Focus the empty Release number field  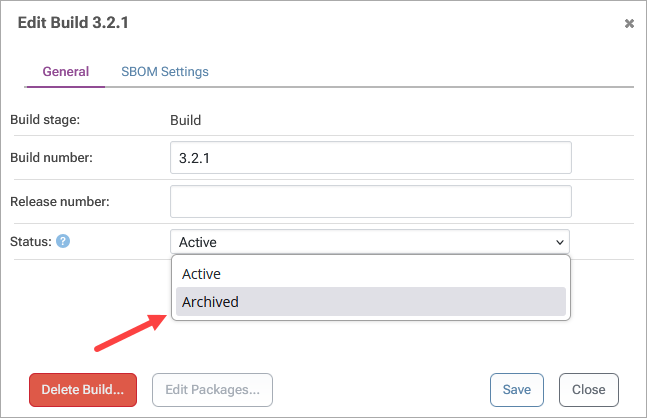[x=370, y=201]
